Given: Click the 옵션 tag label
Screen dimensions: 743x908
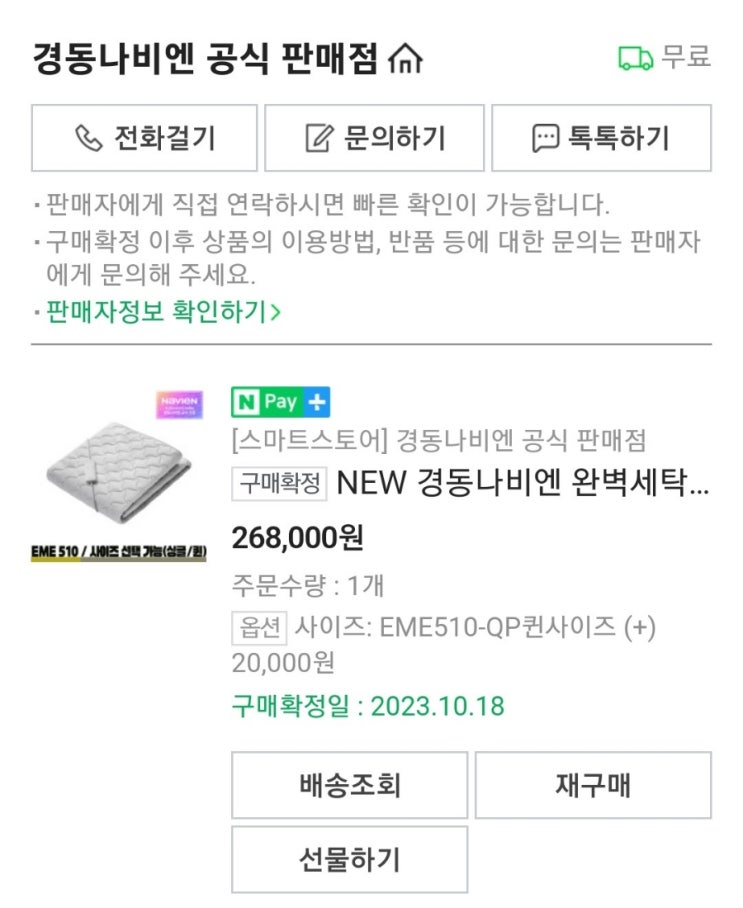Looking at the screenshot, I should click(x=259, y=628).
